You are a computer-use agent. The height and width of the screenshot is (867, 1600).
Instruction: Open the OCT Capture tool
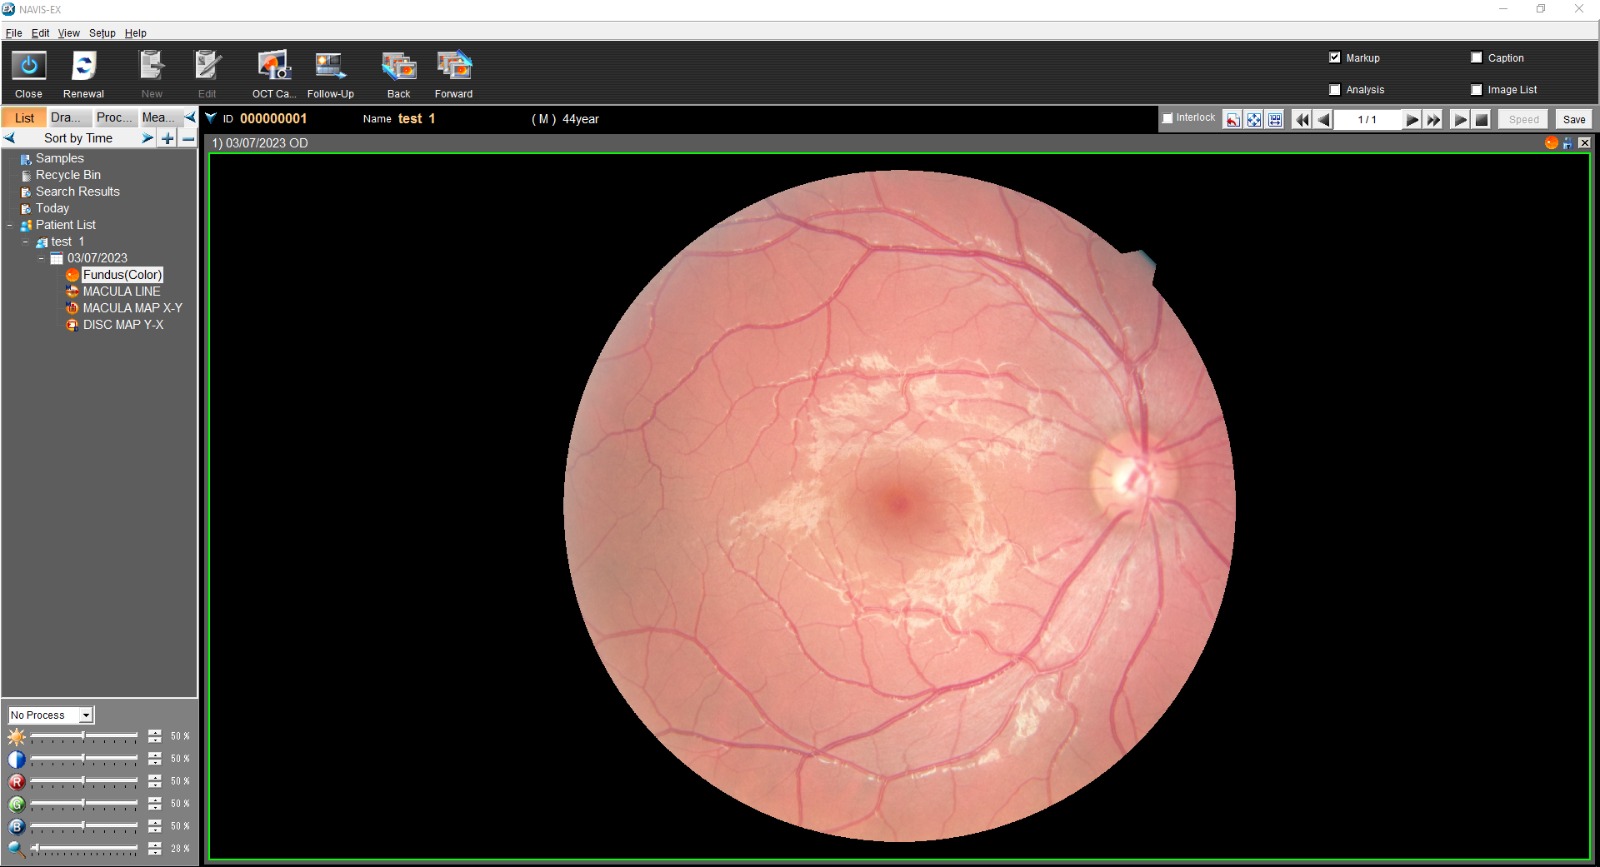tap(273, 67)
